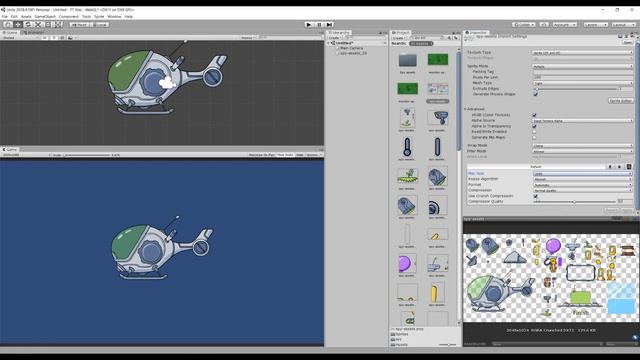Select the Game tab
Image resolution: width=640 pixels, height=360 pixels.
(10, 150)
